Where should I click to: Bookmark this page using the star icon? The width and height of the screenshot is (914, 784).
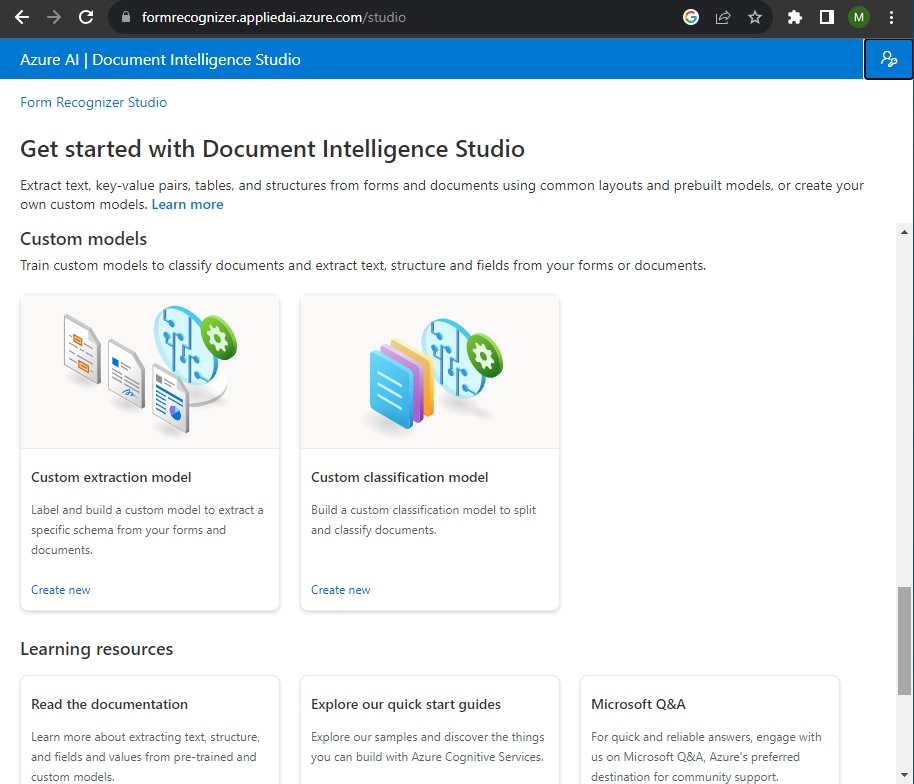click(755, 17)
